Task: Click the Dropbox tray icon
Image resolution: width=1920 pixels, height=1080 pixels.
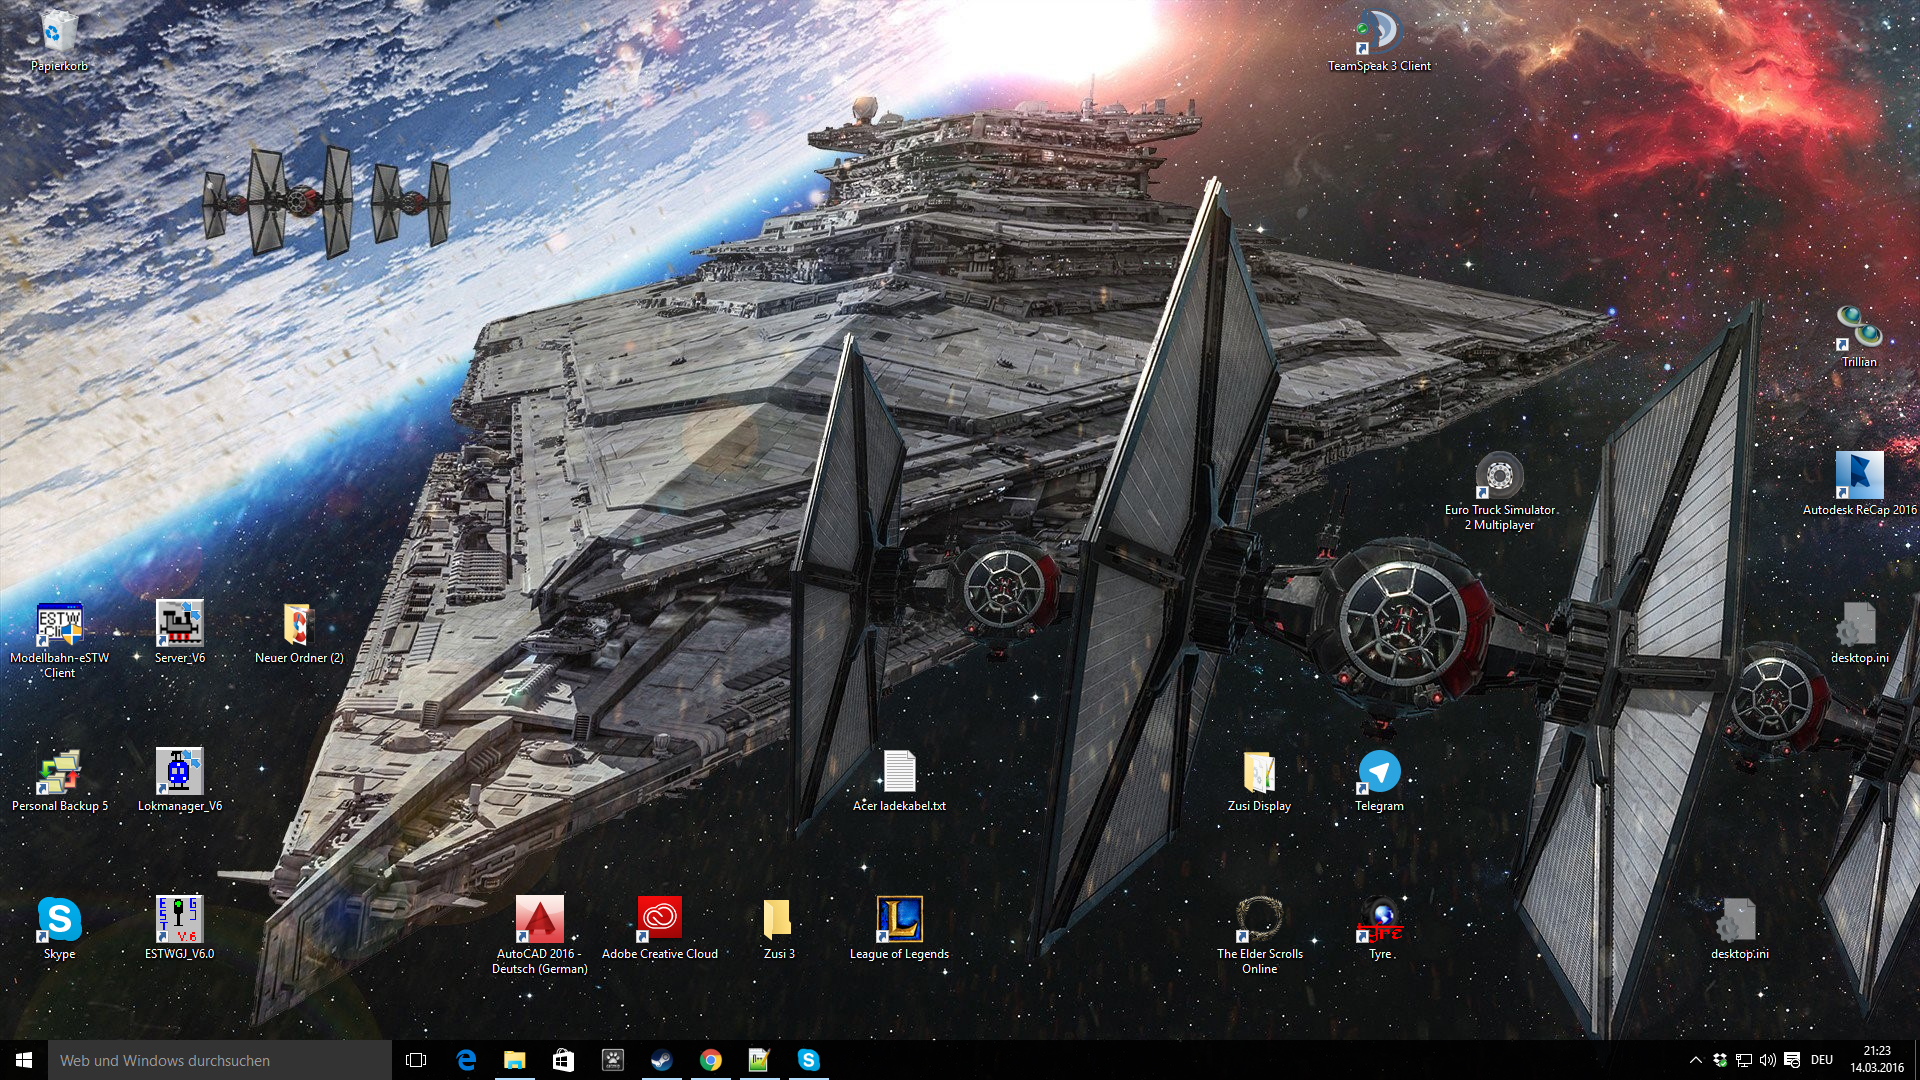Action: 1720,1060
